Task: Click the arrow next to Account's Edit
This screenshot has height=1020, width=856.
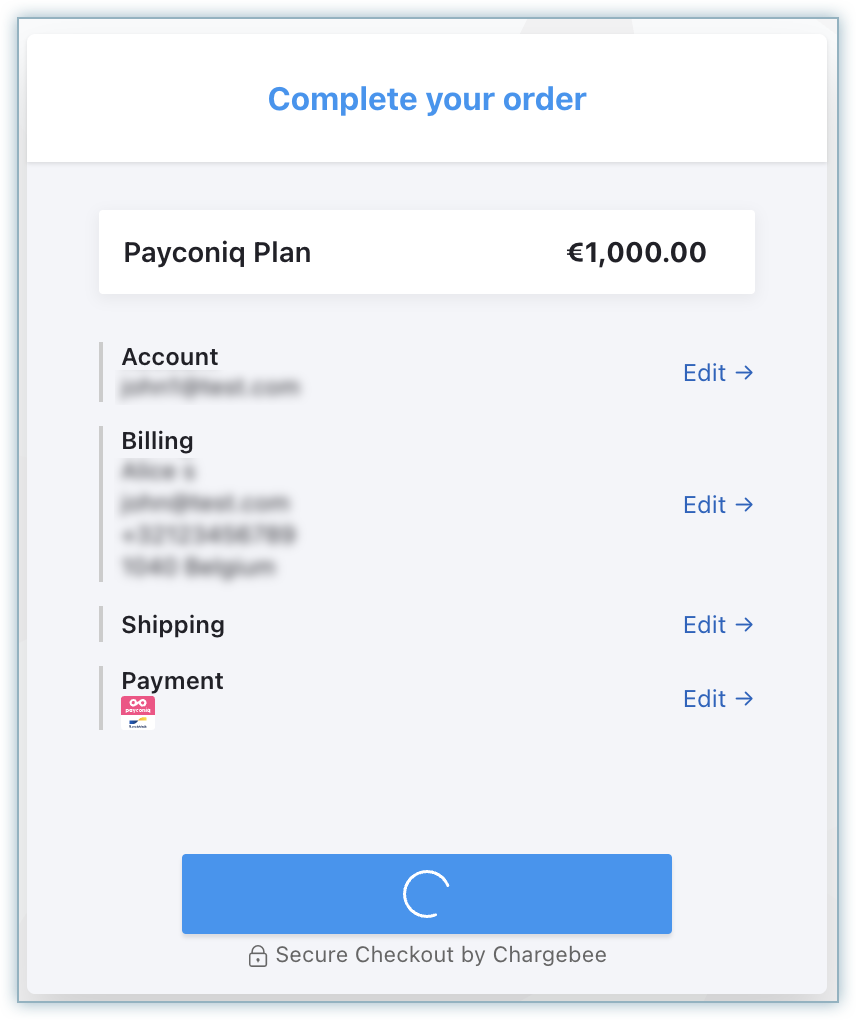Action: coord(744,373)
